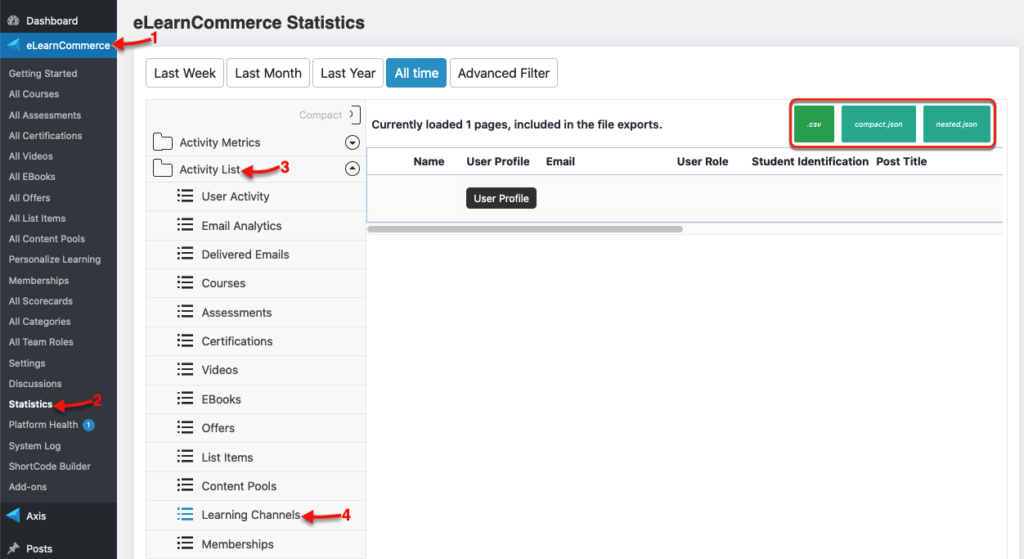This screenshot has width=1024, height=559.
Task: Collapse the Activity List section arrow
Action: pyautogui.click(x=352, y=168)
